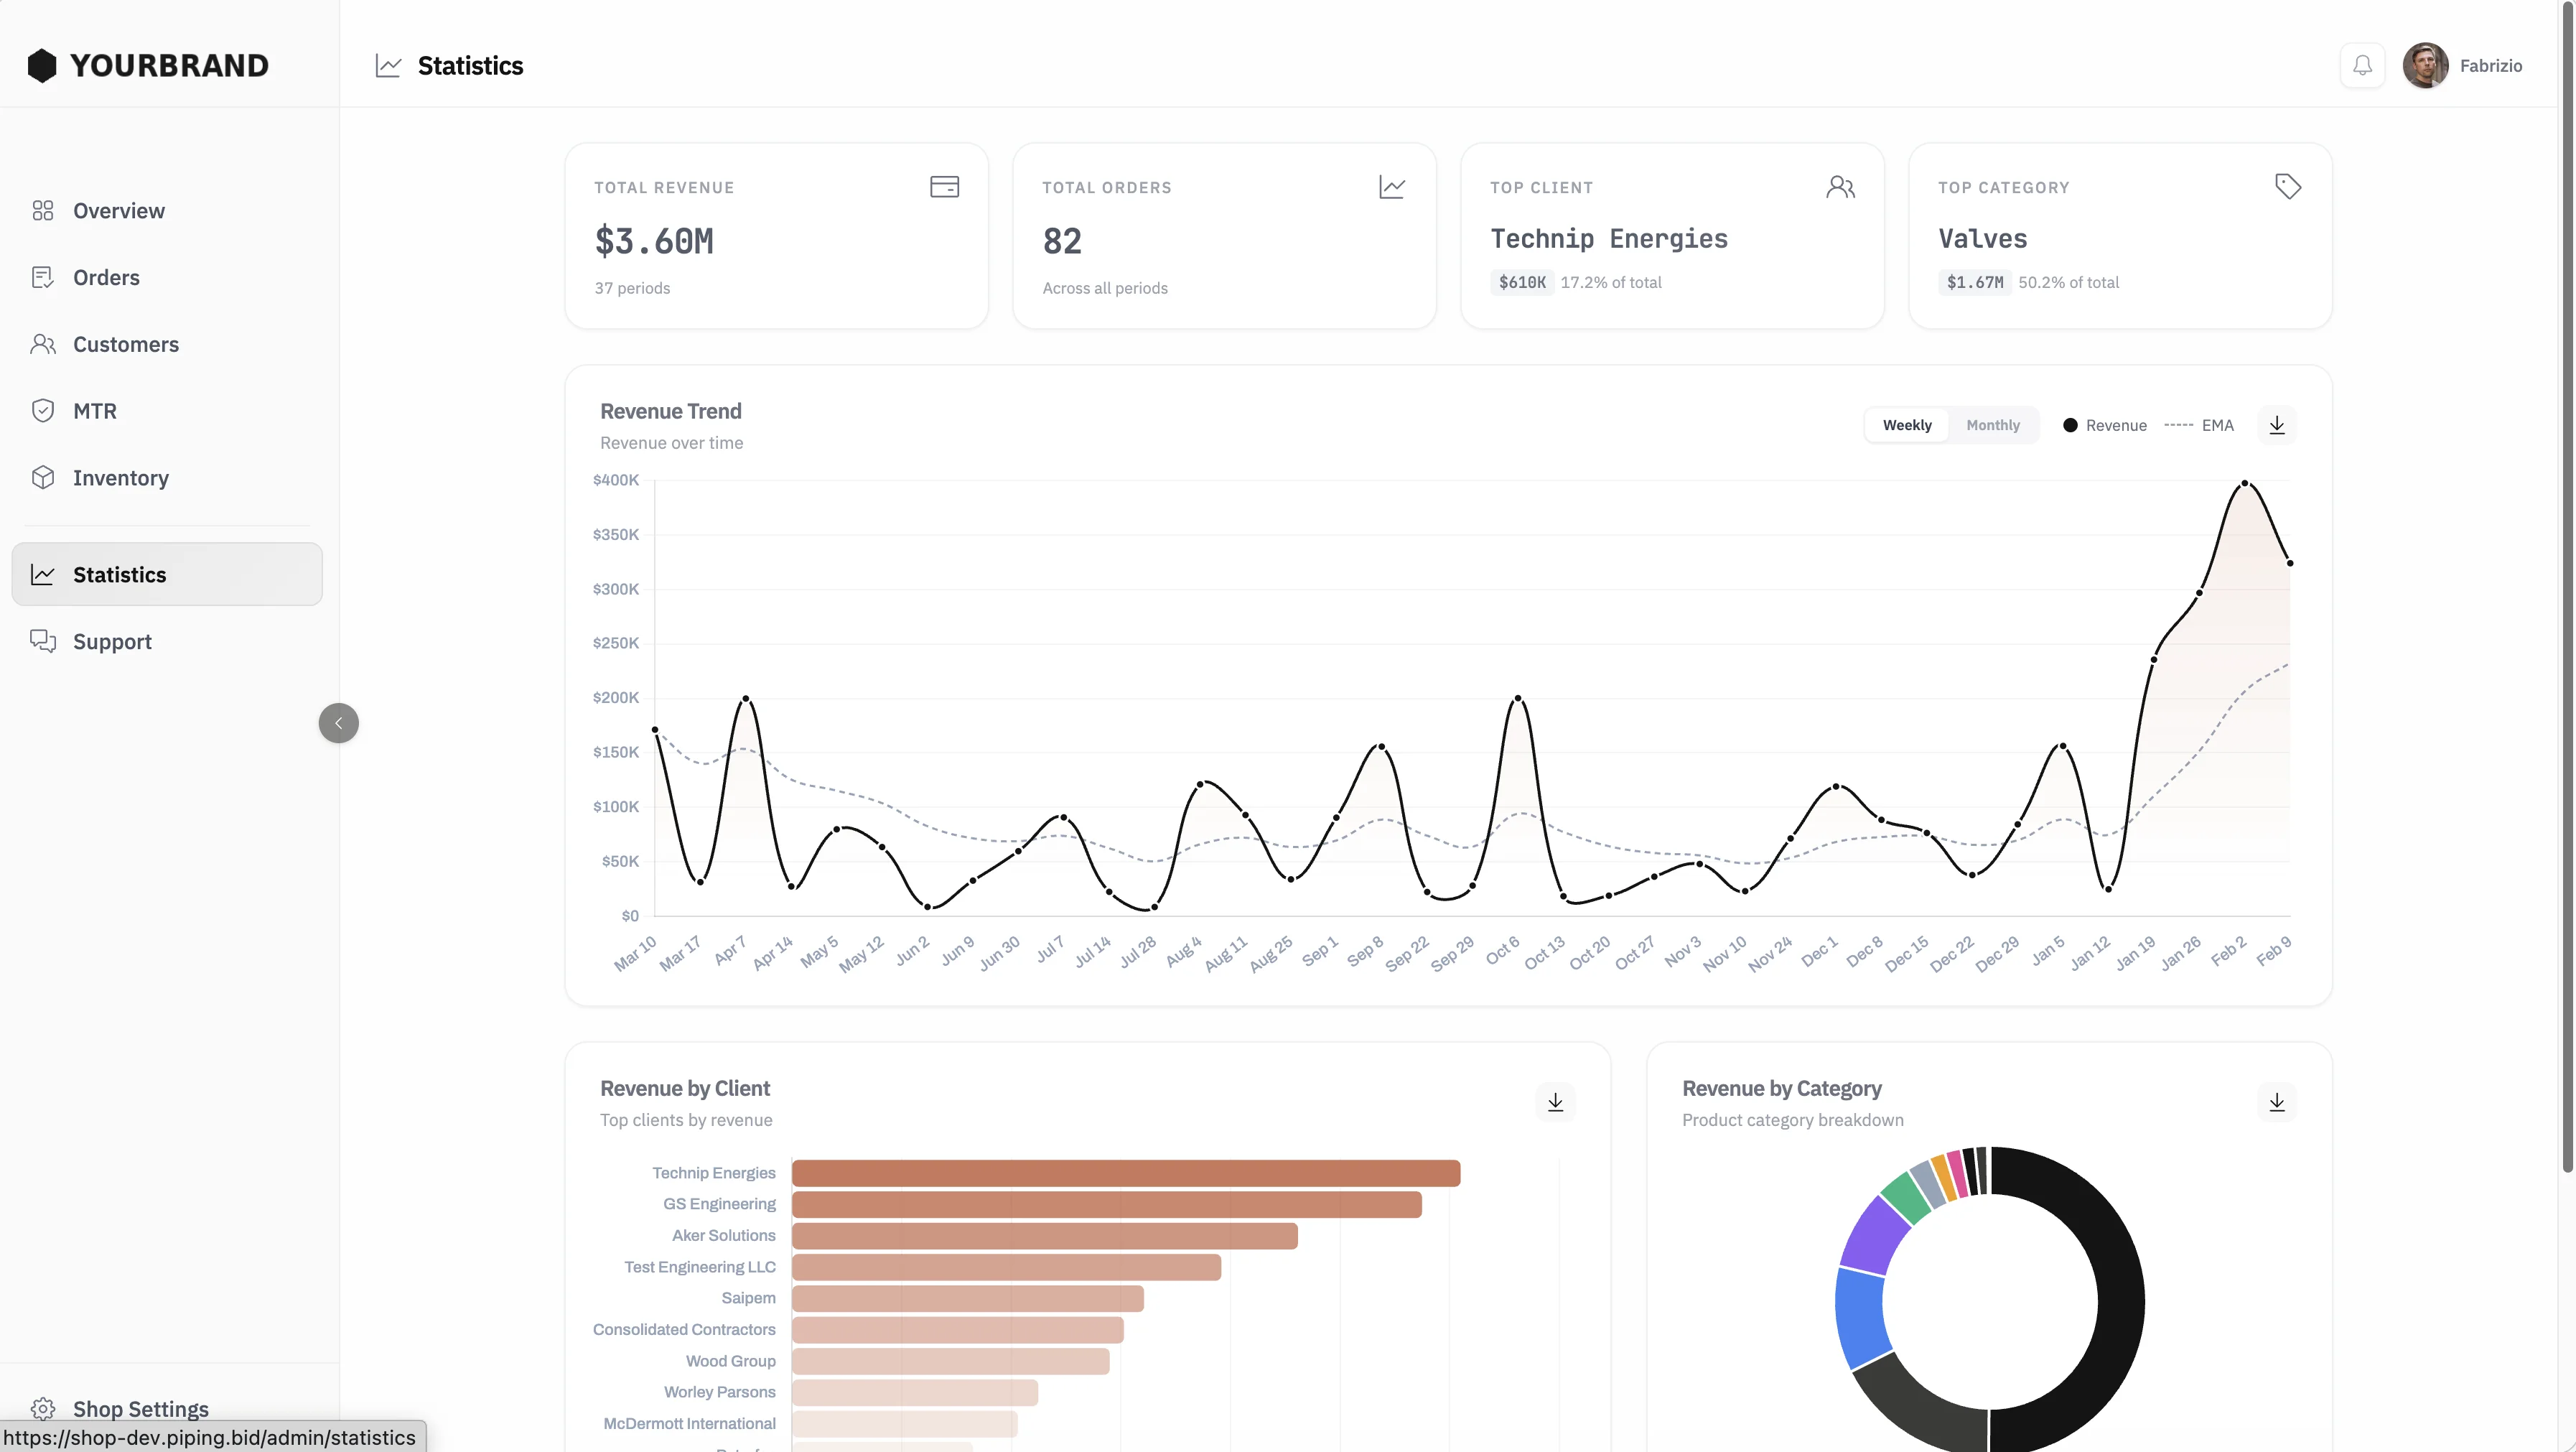Collapse the sidebar with chevron button
The height and width of the screenshot is (1452, 2576).
coord(338,723)
